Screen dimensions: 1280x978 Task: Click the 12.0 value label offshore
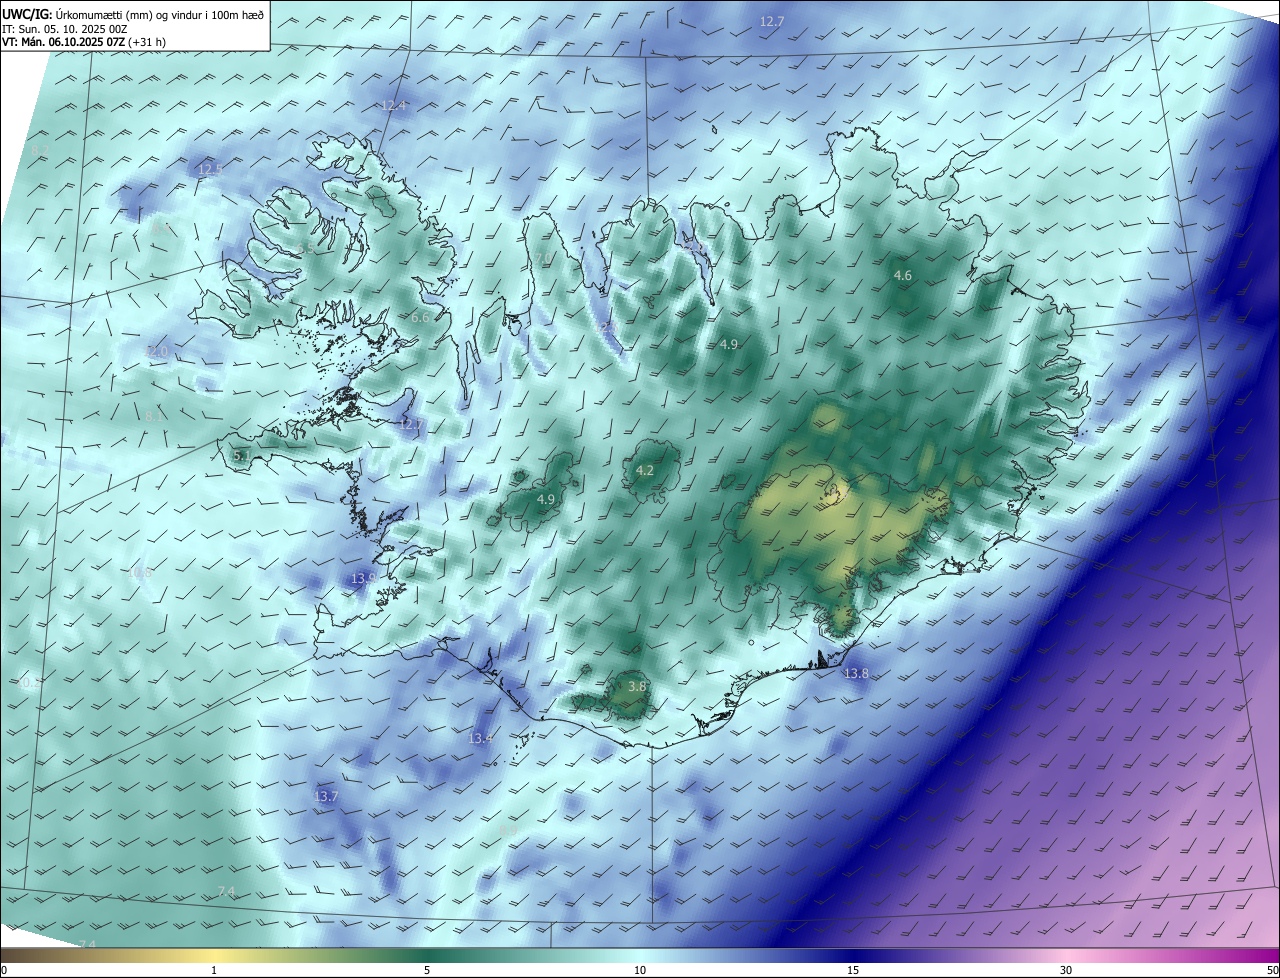pos(157,352)
